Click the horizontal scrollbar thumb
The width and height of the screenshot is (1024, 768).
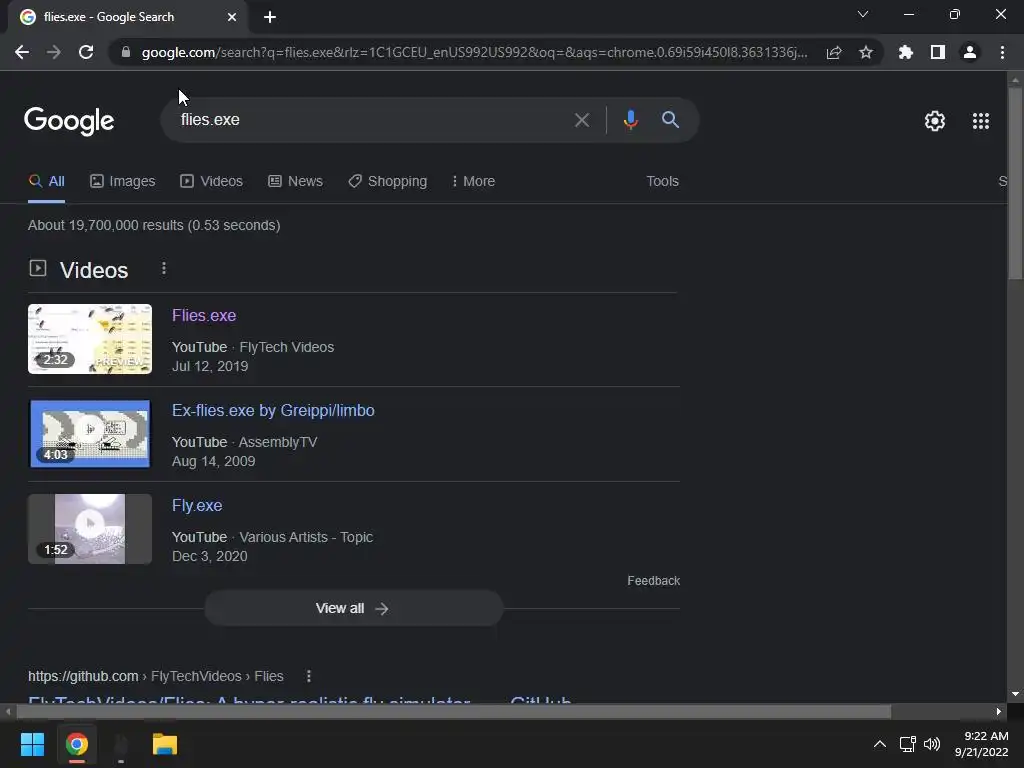coord(453,712)
